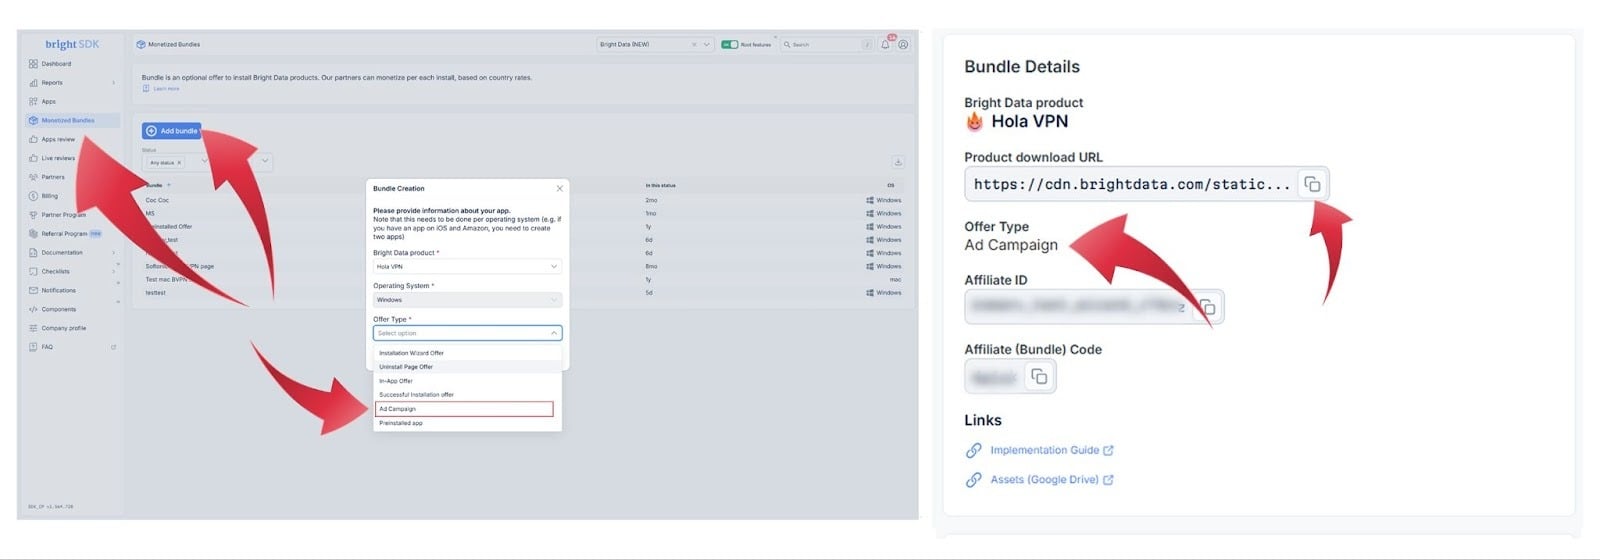Click the Partner Program trophy icon
This screenshot has height=560, width=1600.
33,215
